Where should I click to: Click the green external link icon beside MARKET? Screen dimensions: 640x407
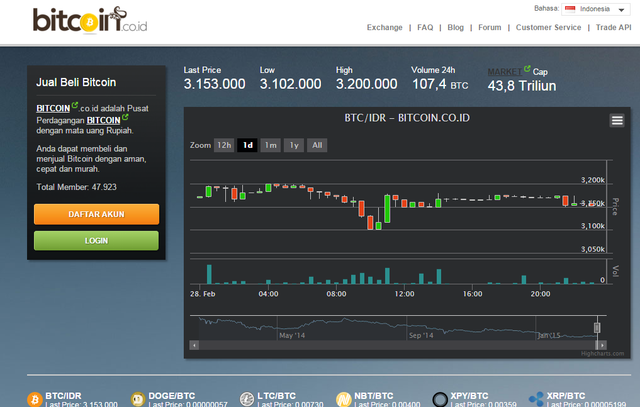pyautogui.click(x=527, y=69)
